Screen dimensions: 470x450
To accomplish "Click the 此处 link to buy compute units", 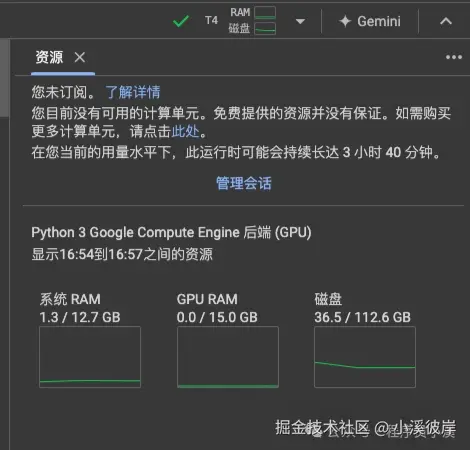I will [x=185, y=131].
